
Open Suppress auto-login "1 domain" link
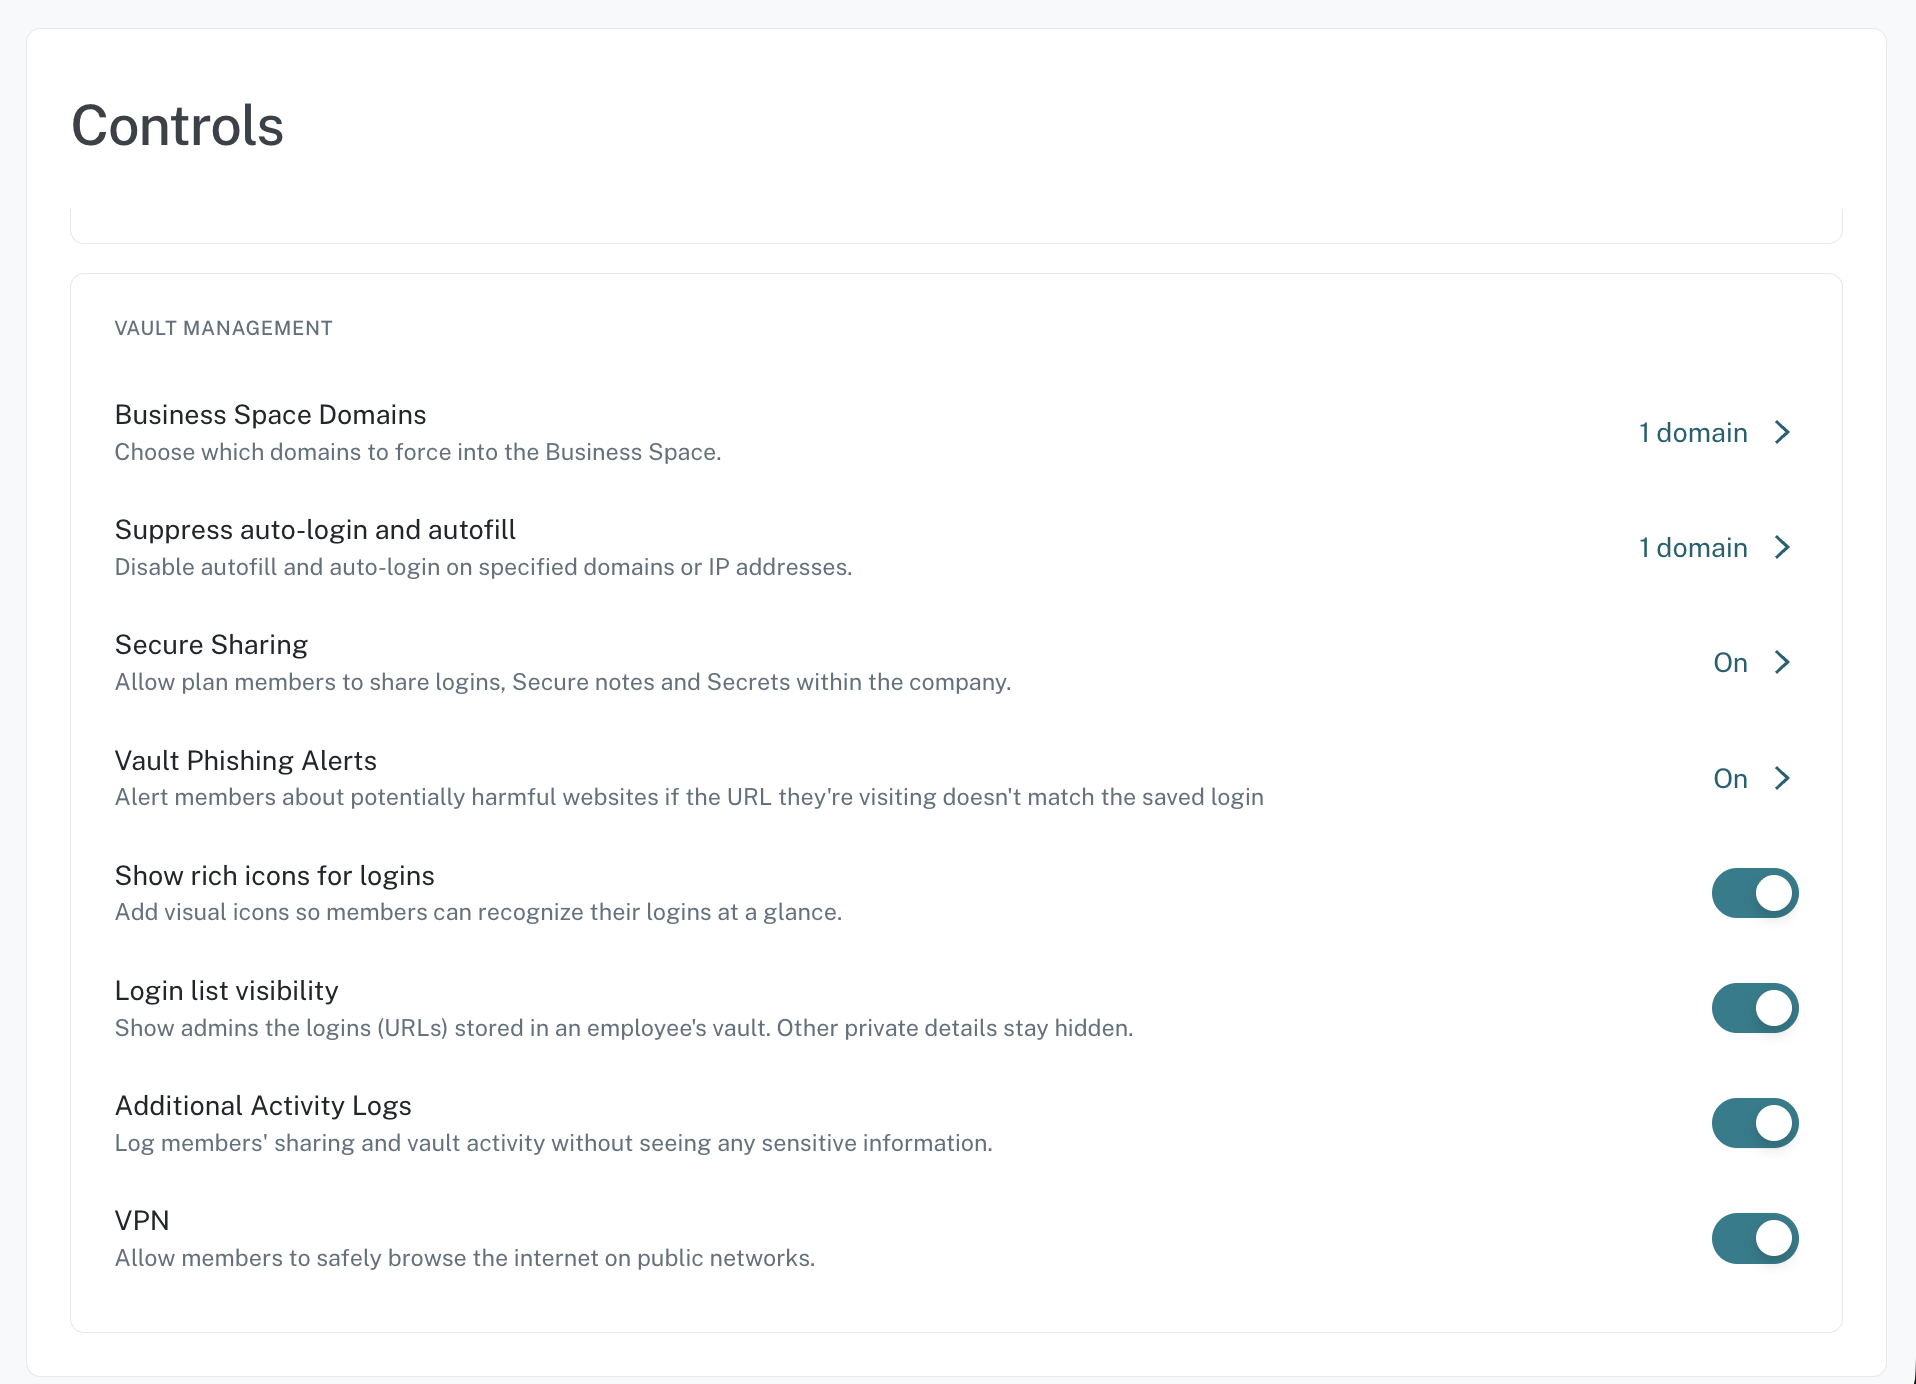[1693, 547]
